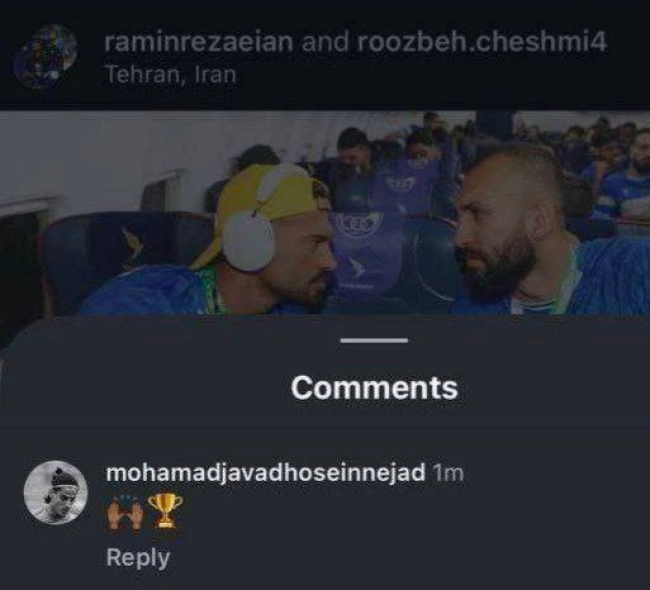Open roozbeh.cheshmi4's profile from the header

[482, 42]
